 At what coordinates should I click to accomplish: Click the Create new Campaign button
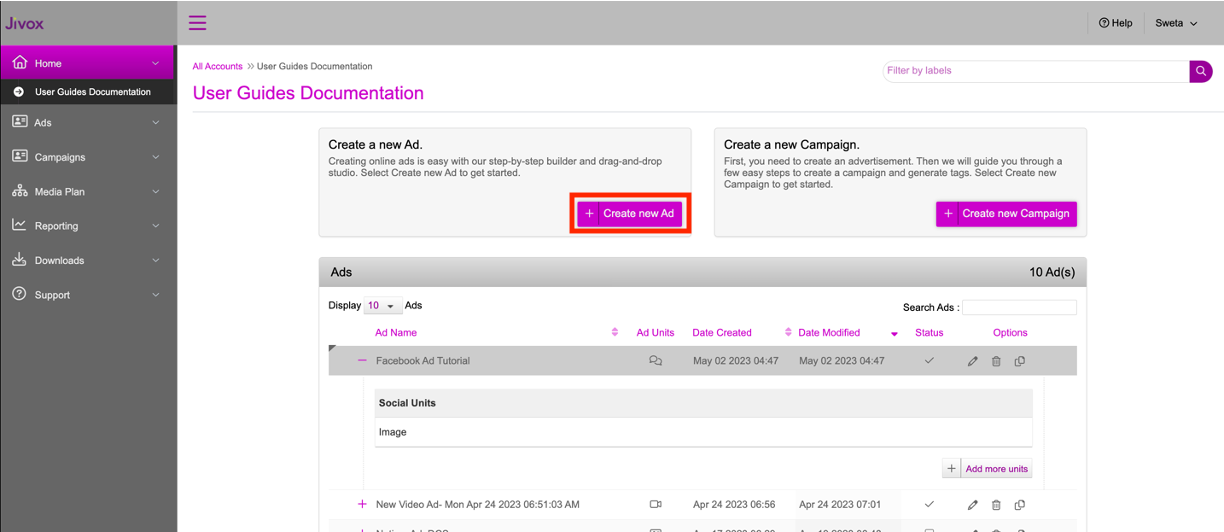(x=1006, y=213)
